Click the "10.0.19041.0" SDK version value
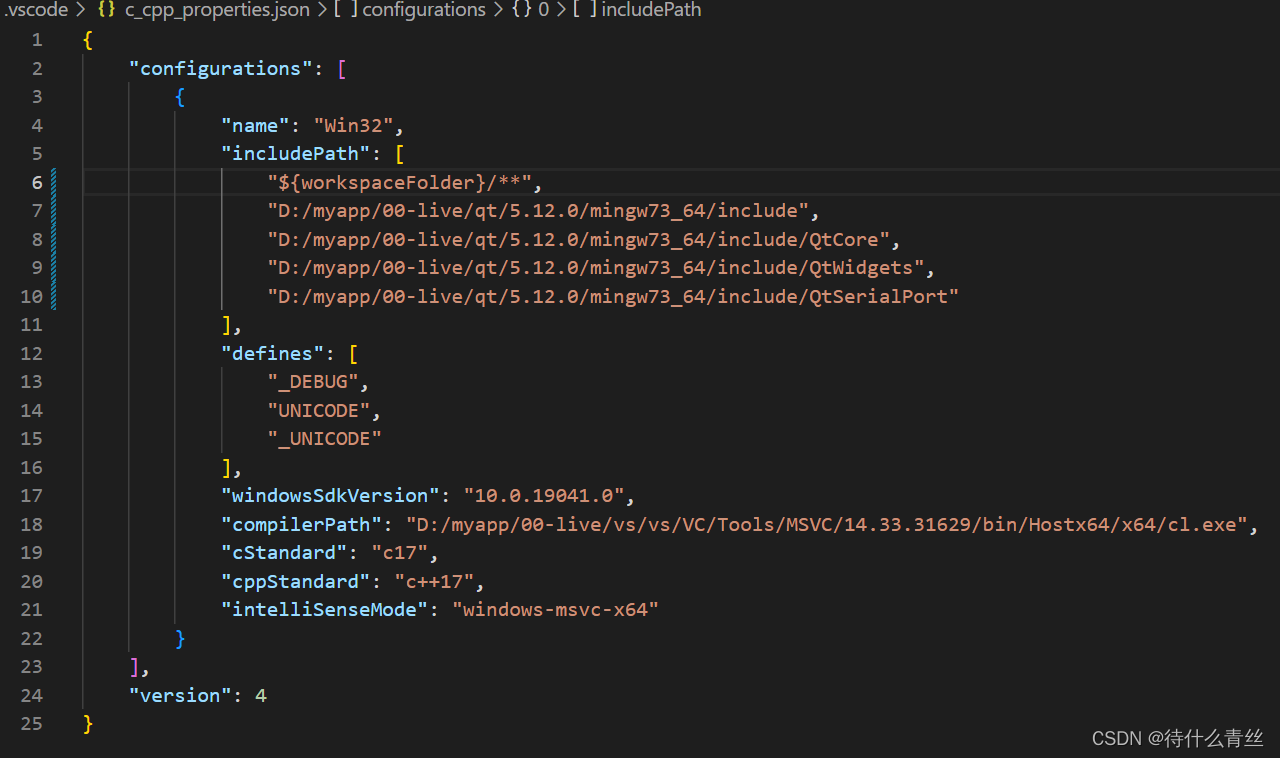 click(544, 496)
